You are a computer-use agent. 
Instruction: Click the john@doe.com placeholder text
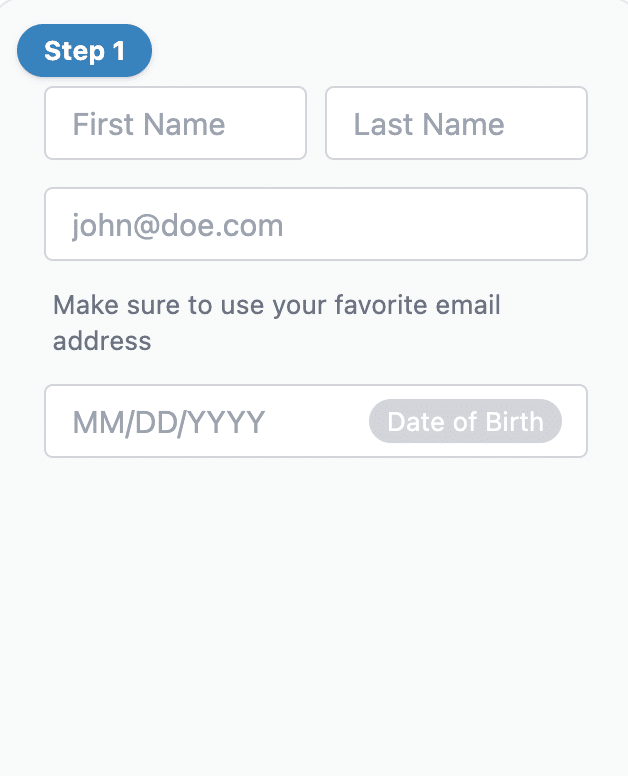click(x=178, y=225)
